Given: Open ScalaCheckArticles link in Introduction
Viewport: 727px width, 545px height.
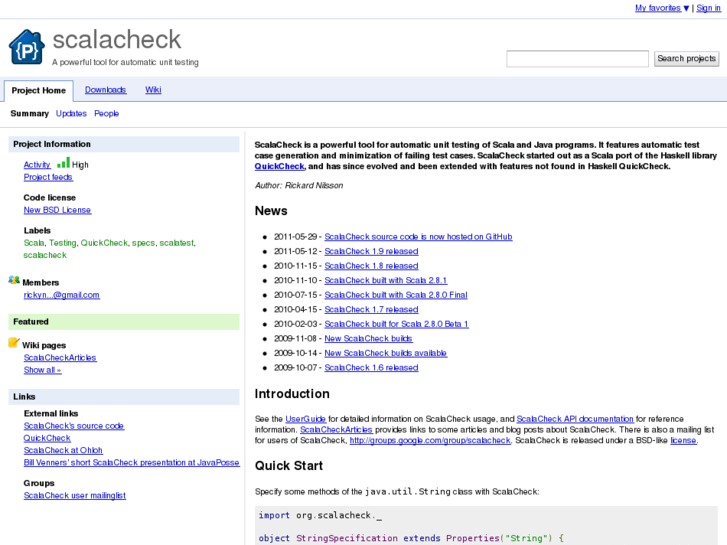Looking at the screenshot, I should [336, 430].
